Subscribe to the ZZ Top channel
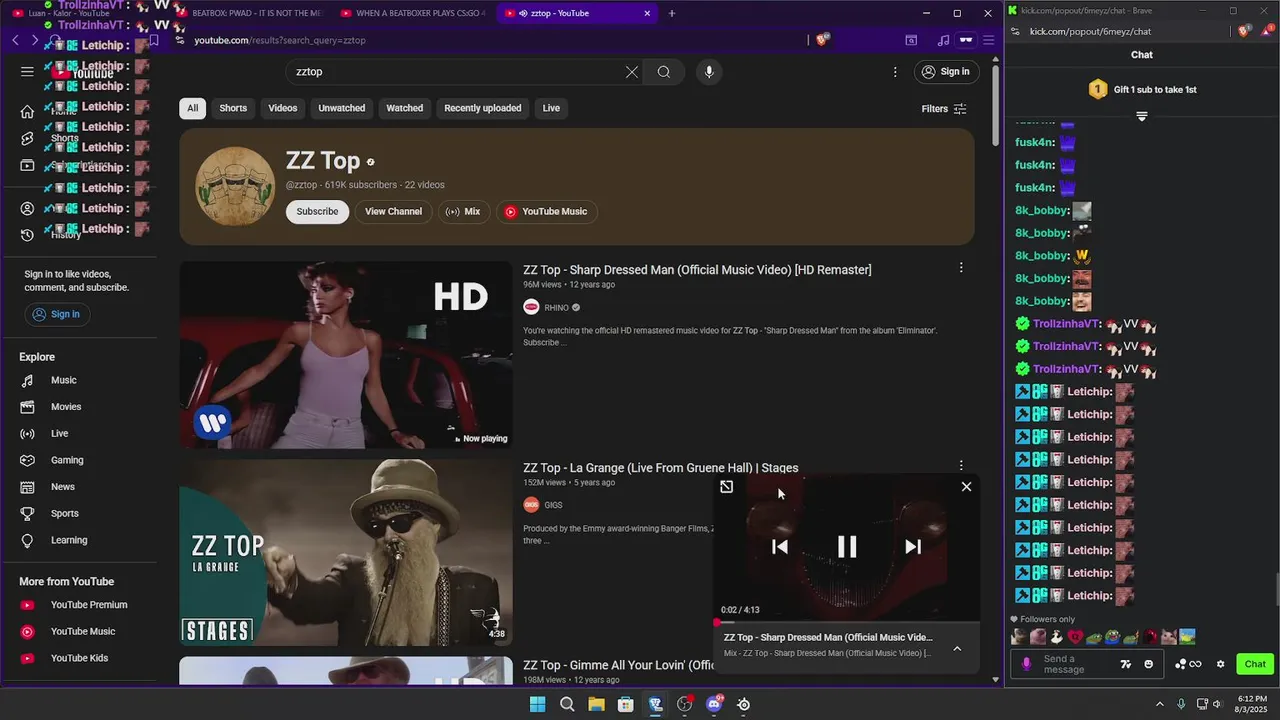Image resolution: width=1280 pixels, height=720 pixels. coord(317,211)
